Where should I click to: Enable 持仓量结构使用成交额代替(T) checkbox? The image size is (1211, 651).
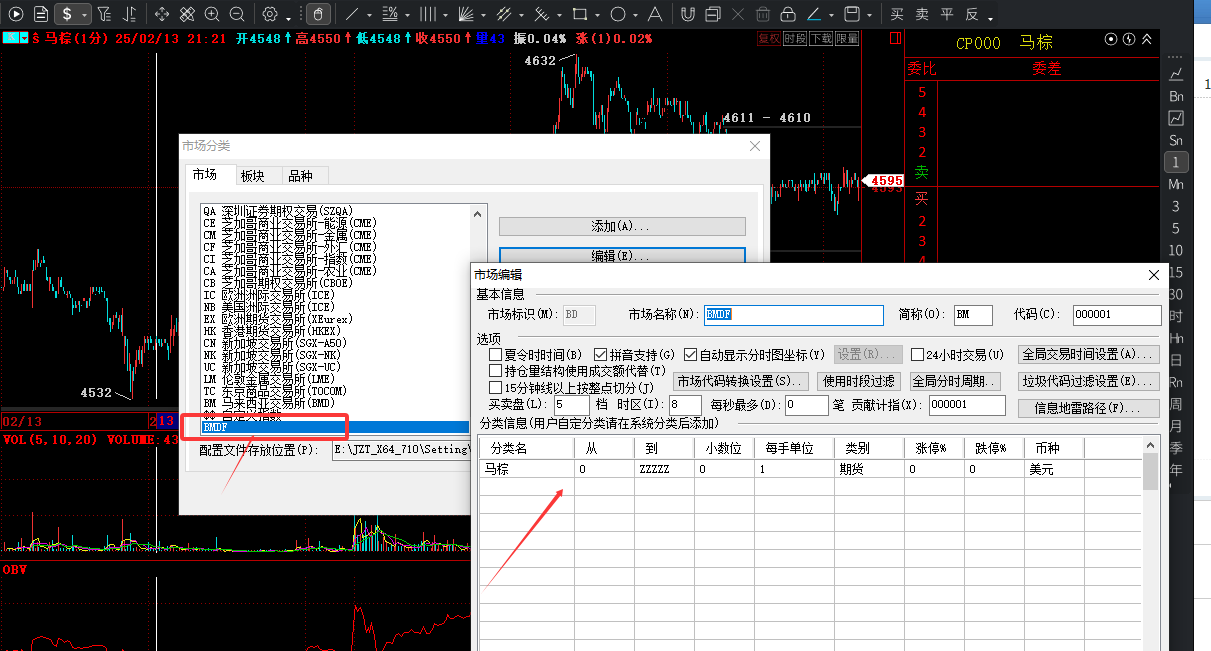pos(495,371)
